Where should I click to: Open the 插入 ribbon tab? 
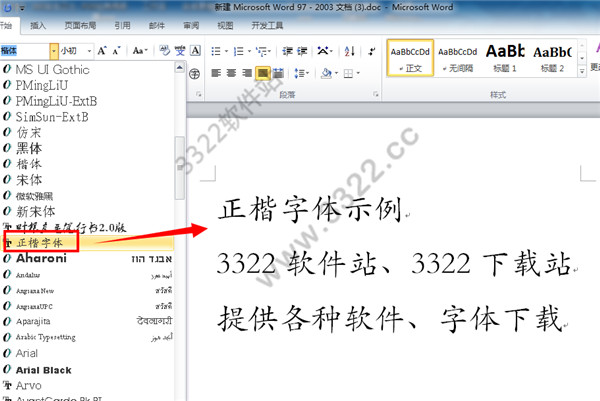tap(38, 26)
